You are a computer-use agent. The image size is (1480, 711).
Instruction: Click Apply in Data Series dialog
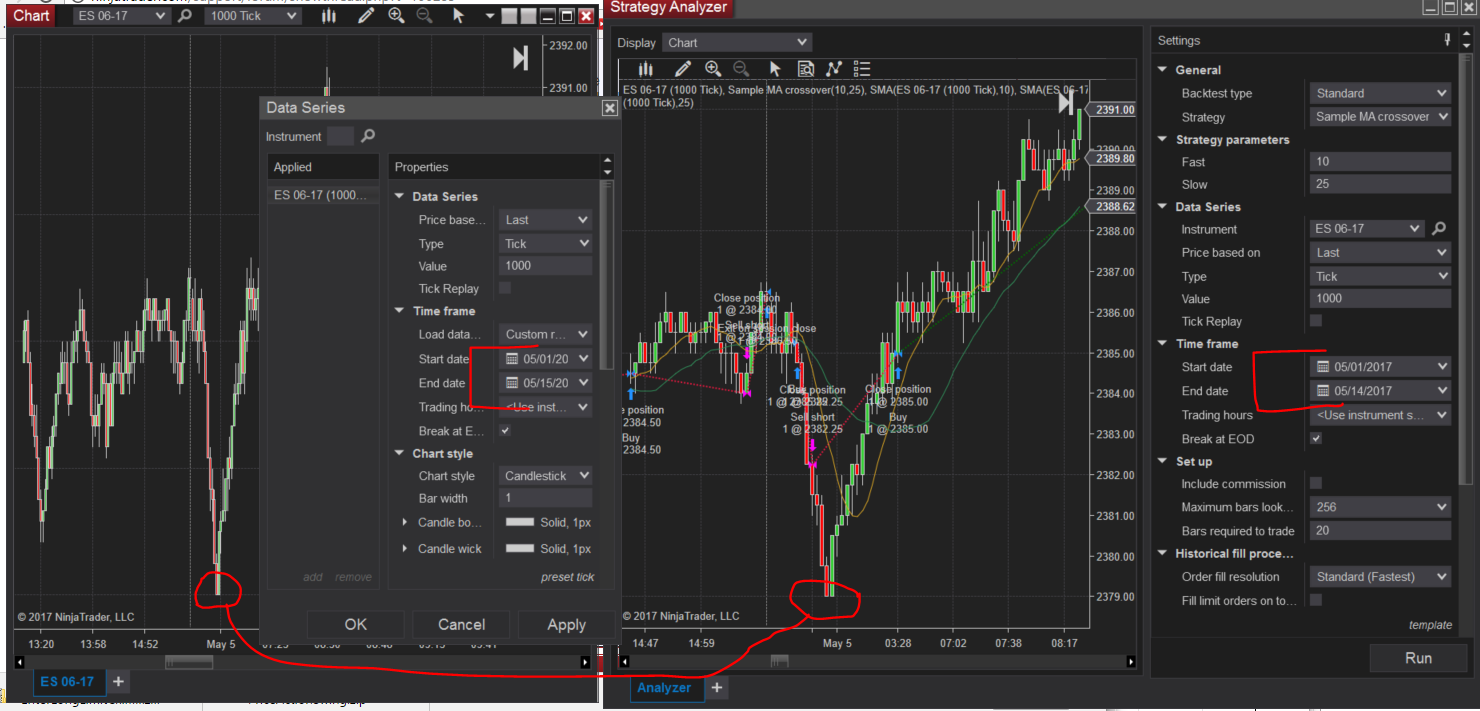(x=567, y=624)
